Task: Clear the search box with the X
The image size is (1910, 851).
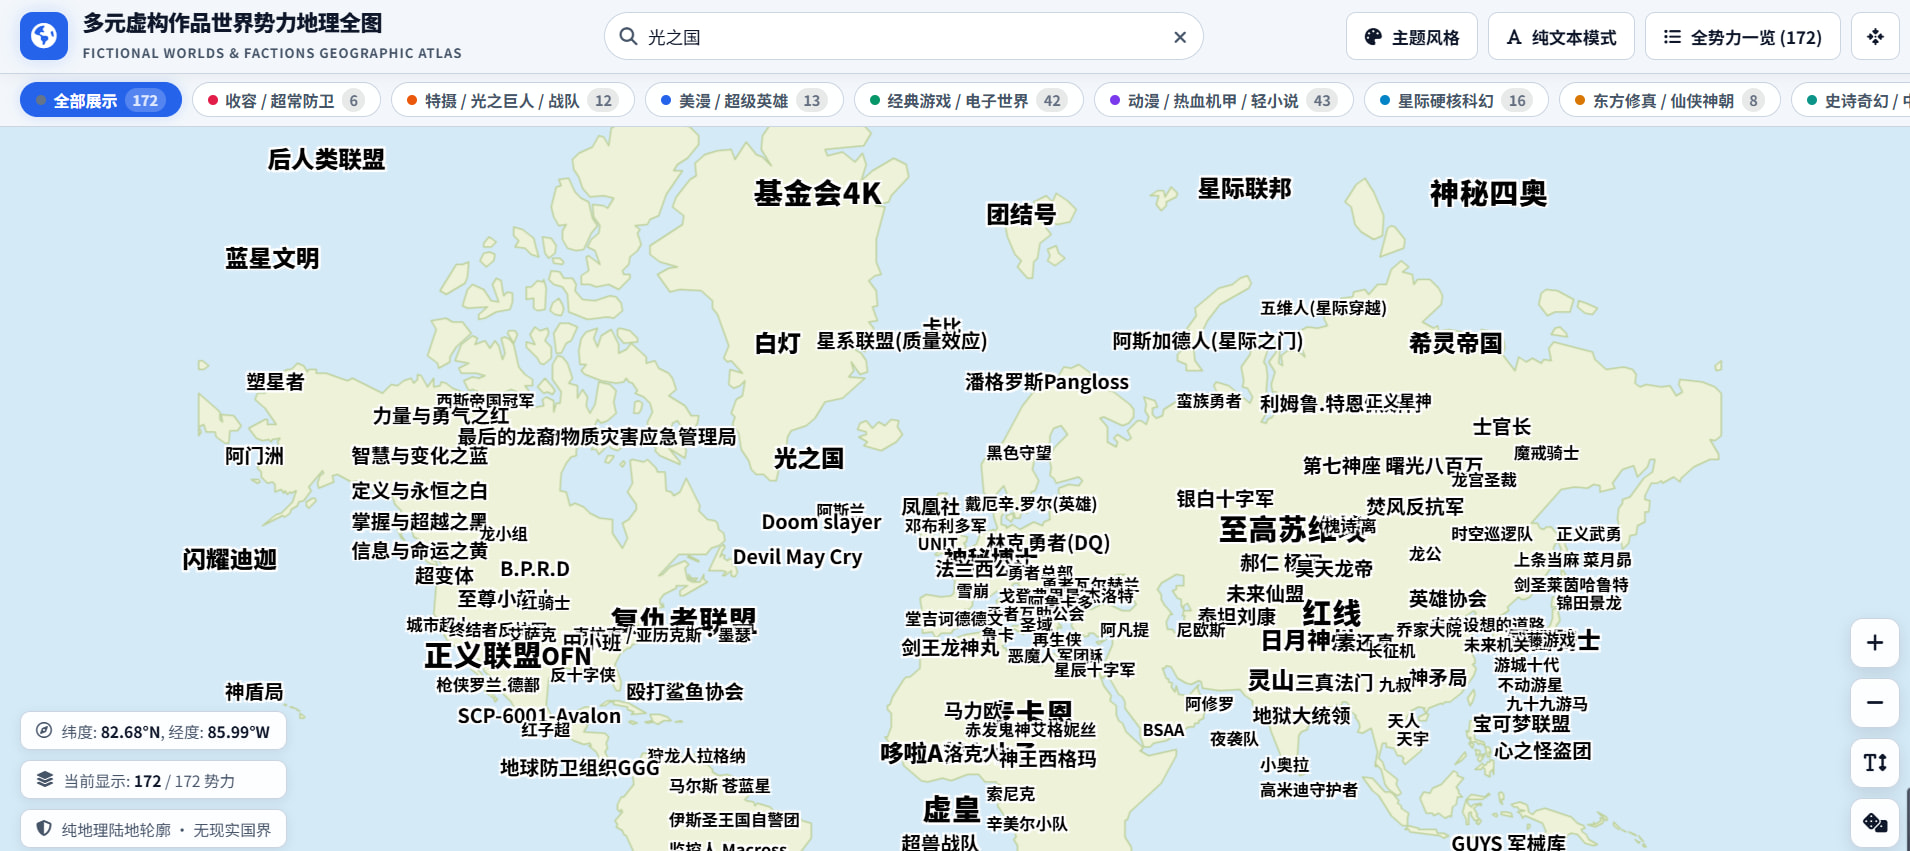Action: click(1180, 37)
